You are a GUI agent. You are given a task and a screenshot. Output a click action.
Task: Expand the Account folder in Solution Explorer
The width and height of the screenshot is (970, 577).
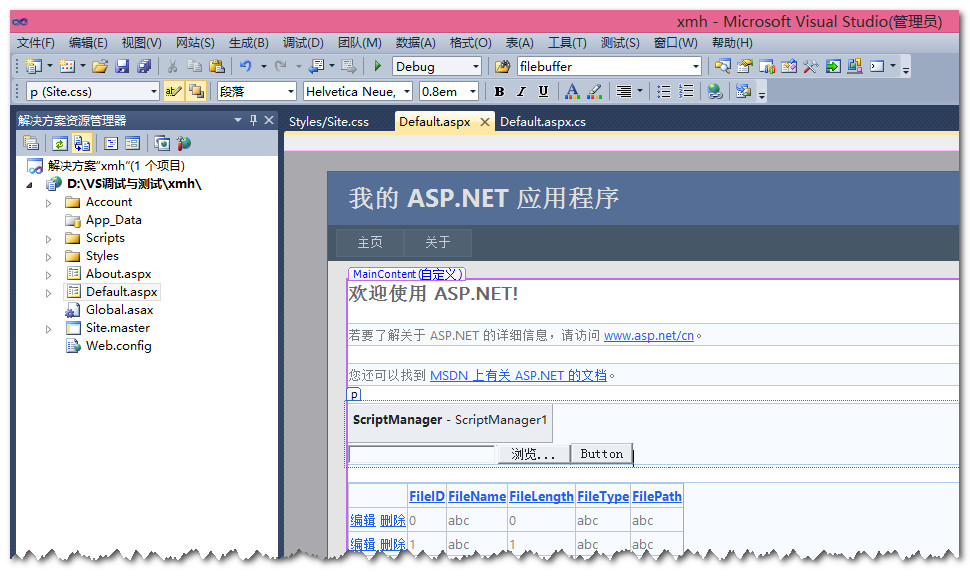coord(47,202)
